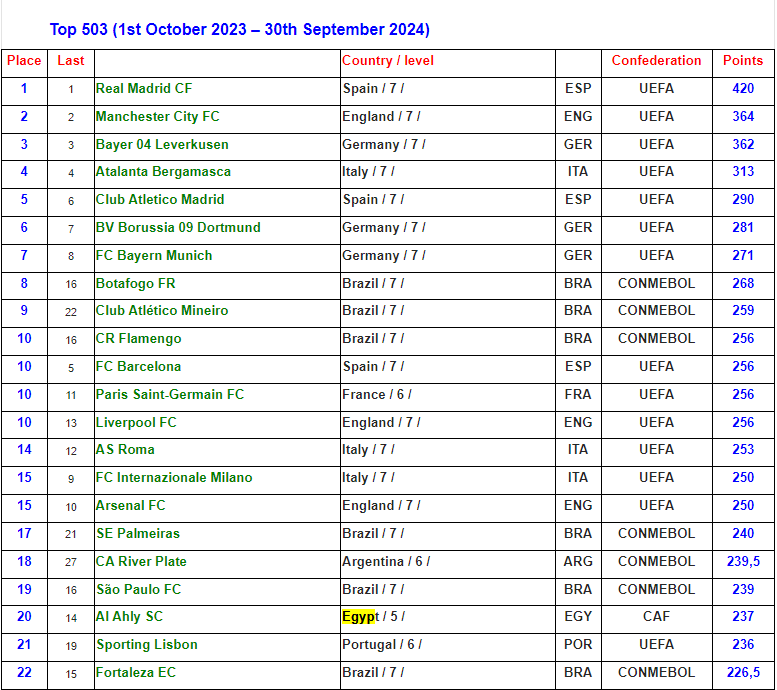Image resolution: width=777 pixels, height=690 pixels.
Task: Click the 'EGY' country code
Action: tap(578, 617)
